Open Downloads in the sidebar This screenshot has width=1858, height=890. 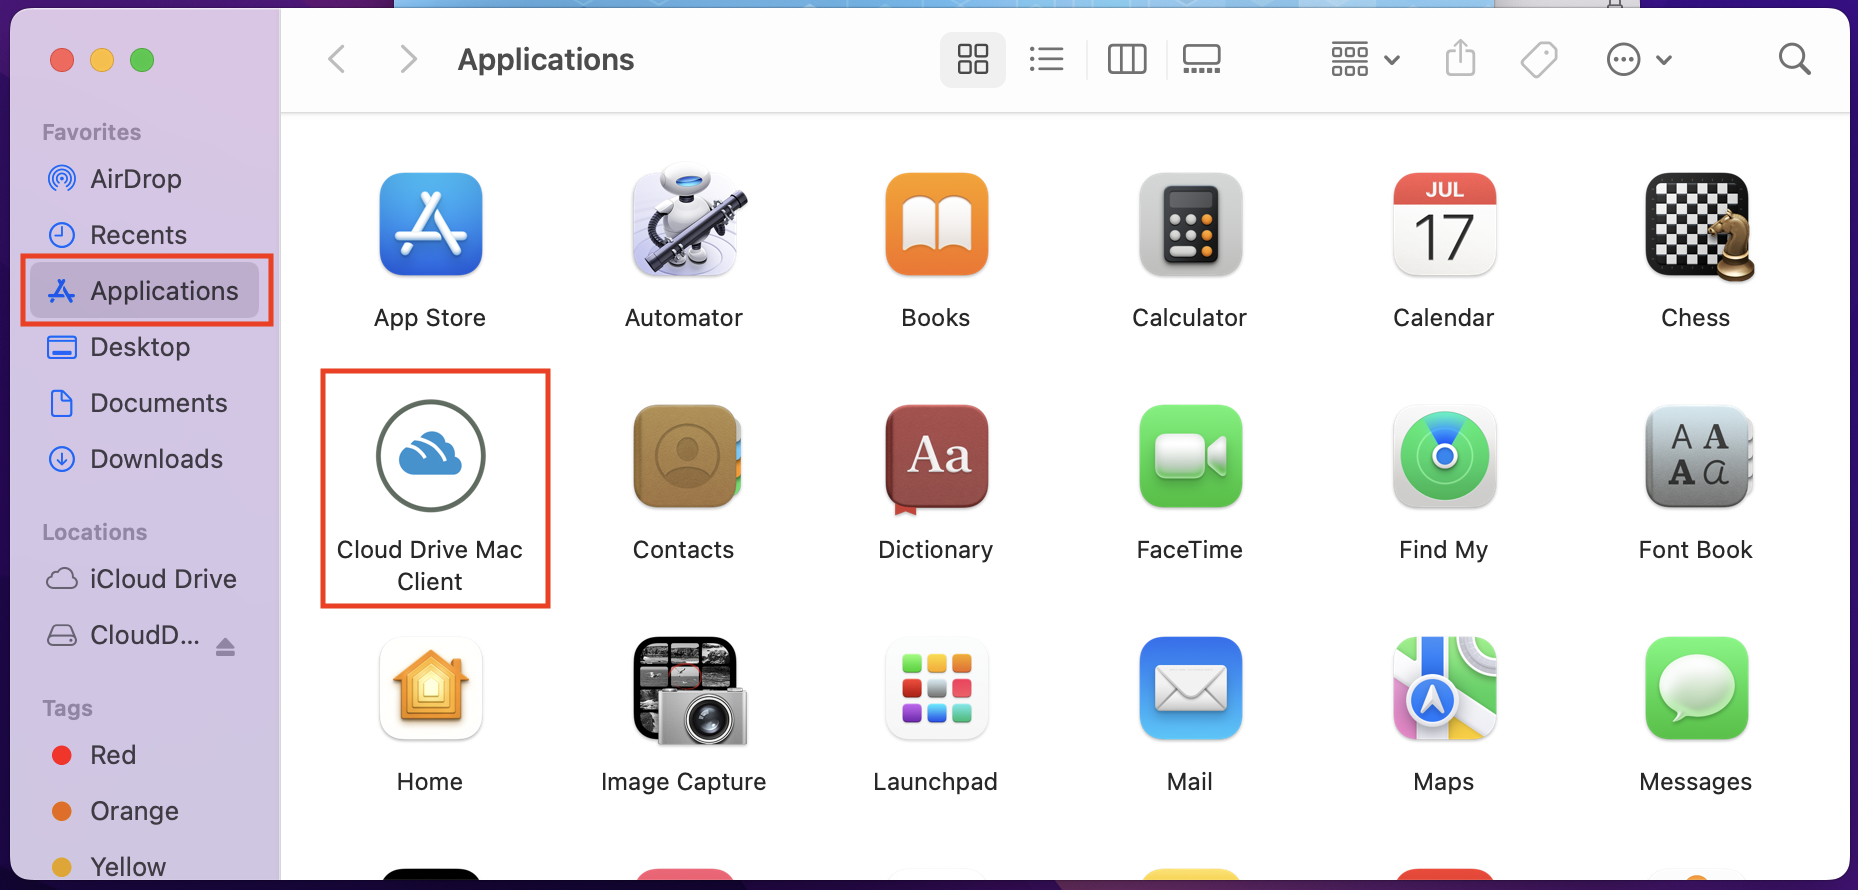(x=145, y=459)
